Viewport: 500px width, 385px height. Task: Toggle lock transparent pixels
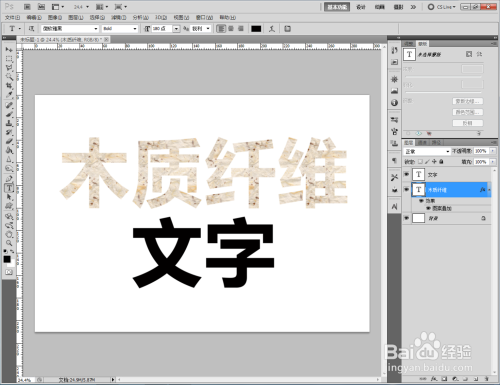click(x=420, y=162)
